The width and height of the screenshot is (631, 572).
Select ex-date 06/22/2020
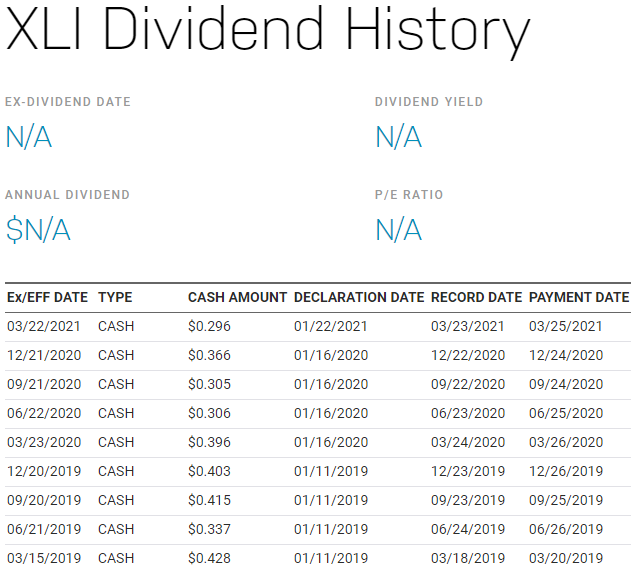pos(44,413)
